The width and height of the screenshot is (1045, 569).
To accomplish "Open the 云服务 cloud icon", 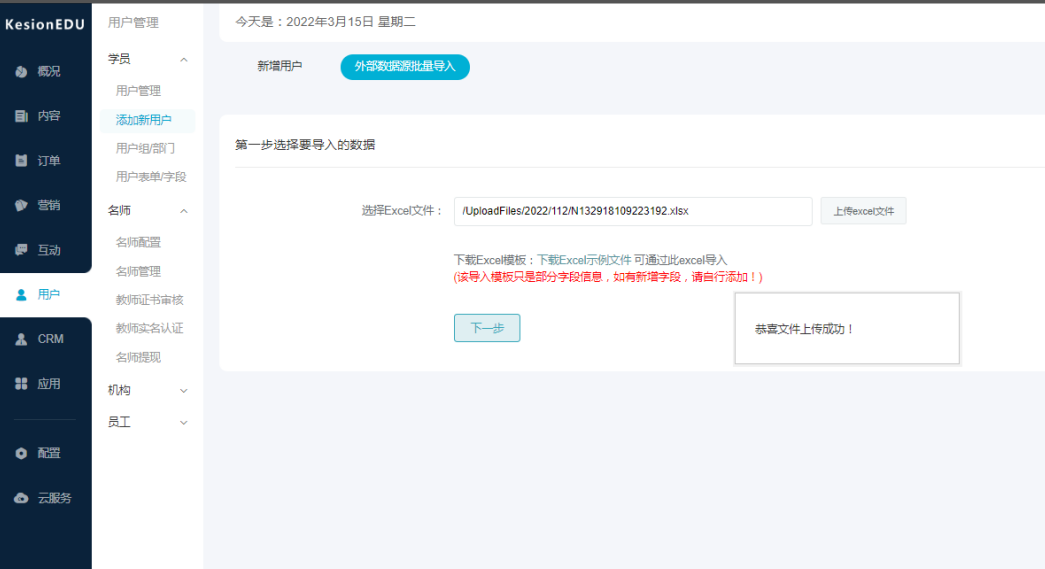I will 21,498.
